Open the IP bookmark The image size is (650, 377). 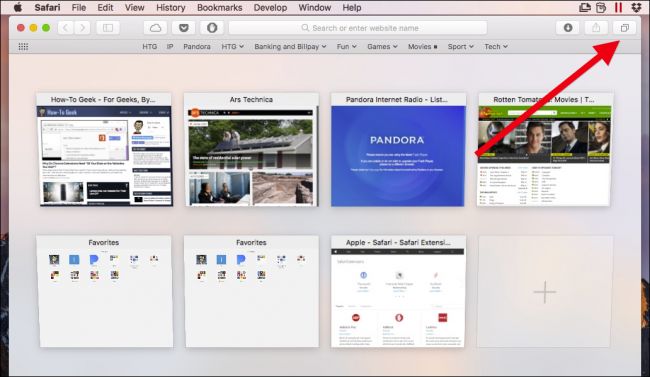[x=170, y=46]
